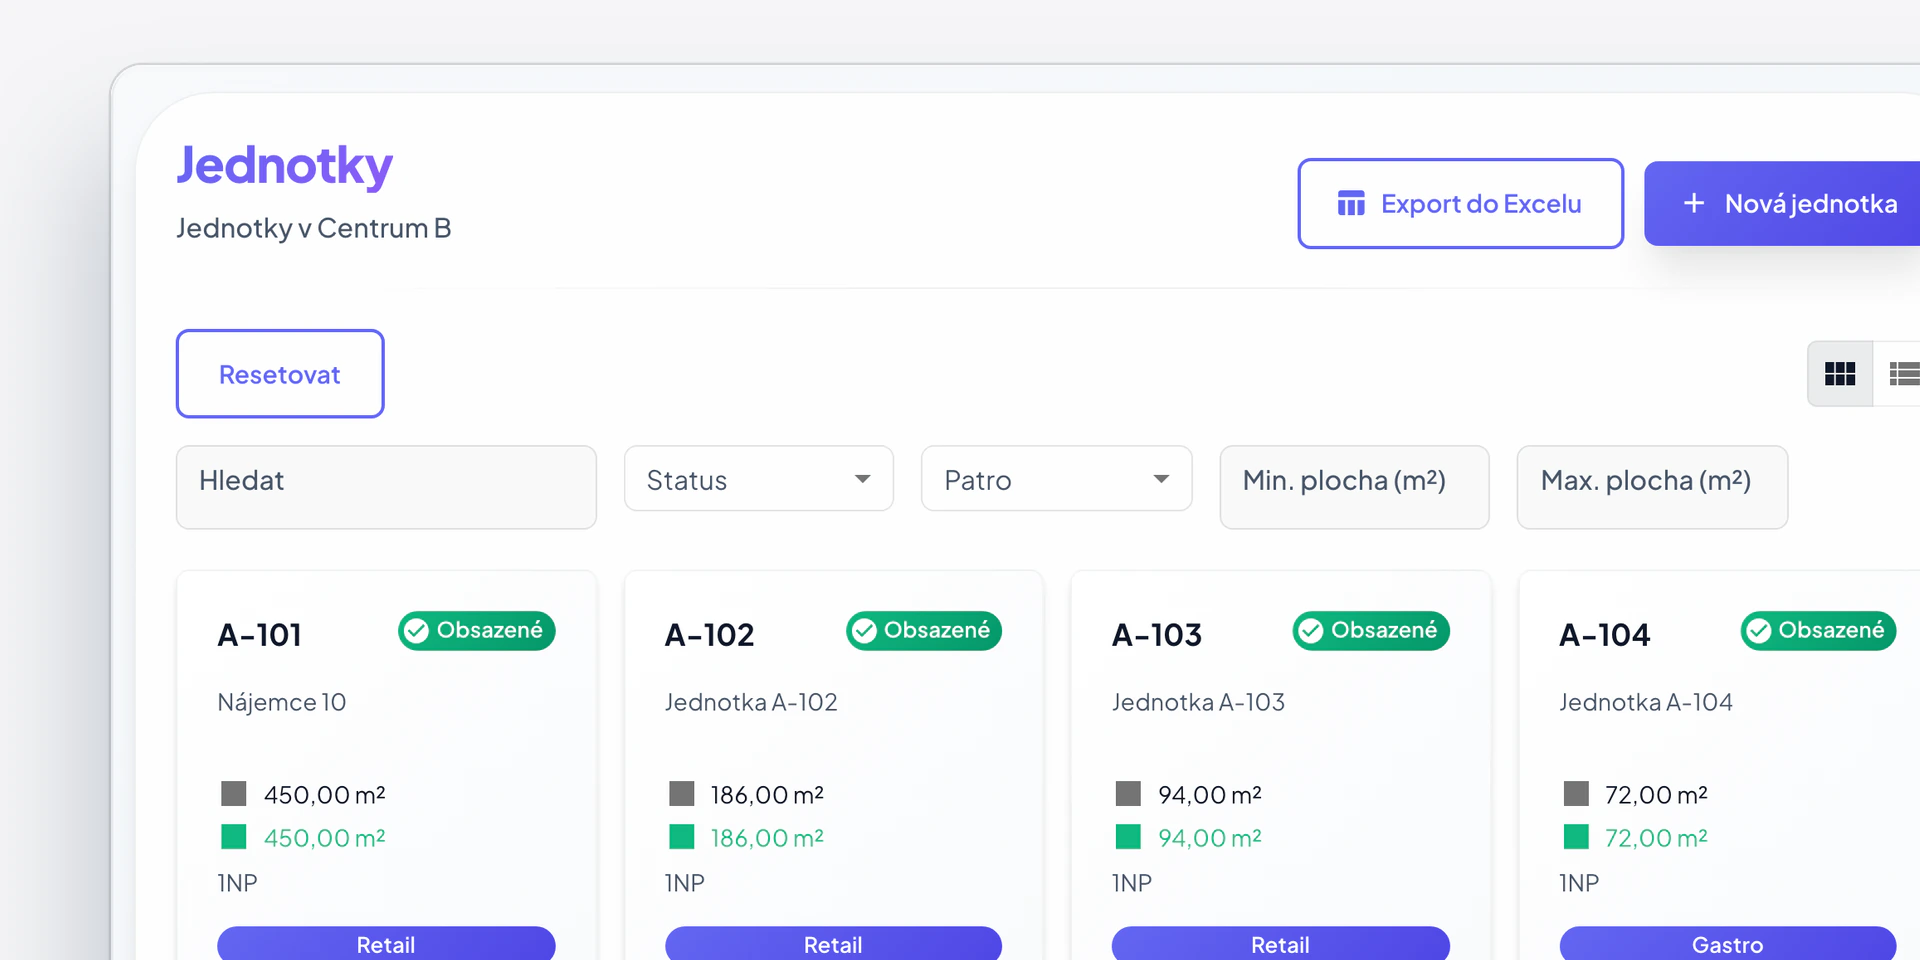Screen dimensions: 1920x960
Task: Open unit A-101 title
Action: click(260, 635)
